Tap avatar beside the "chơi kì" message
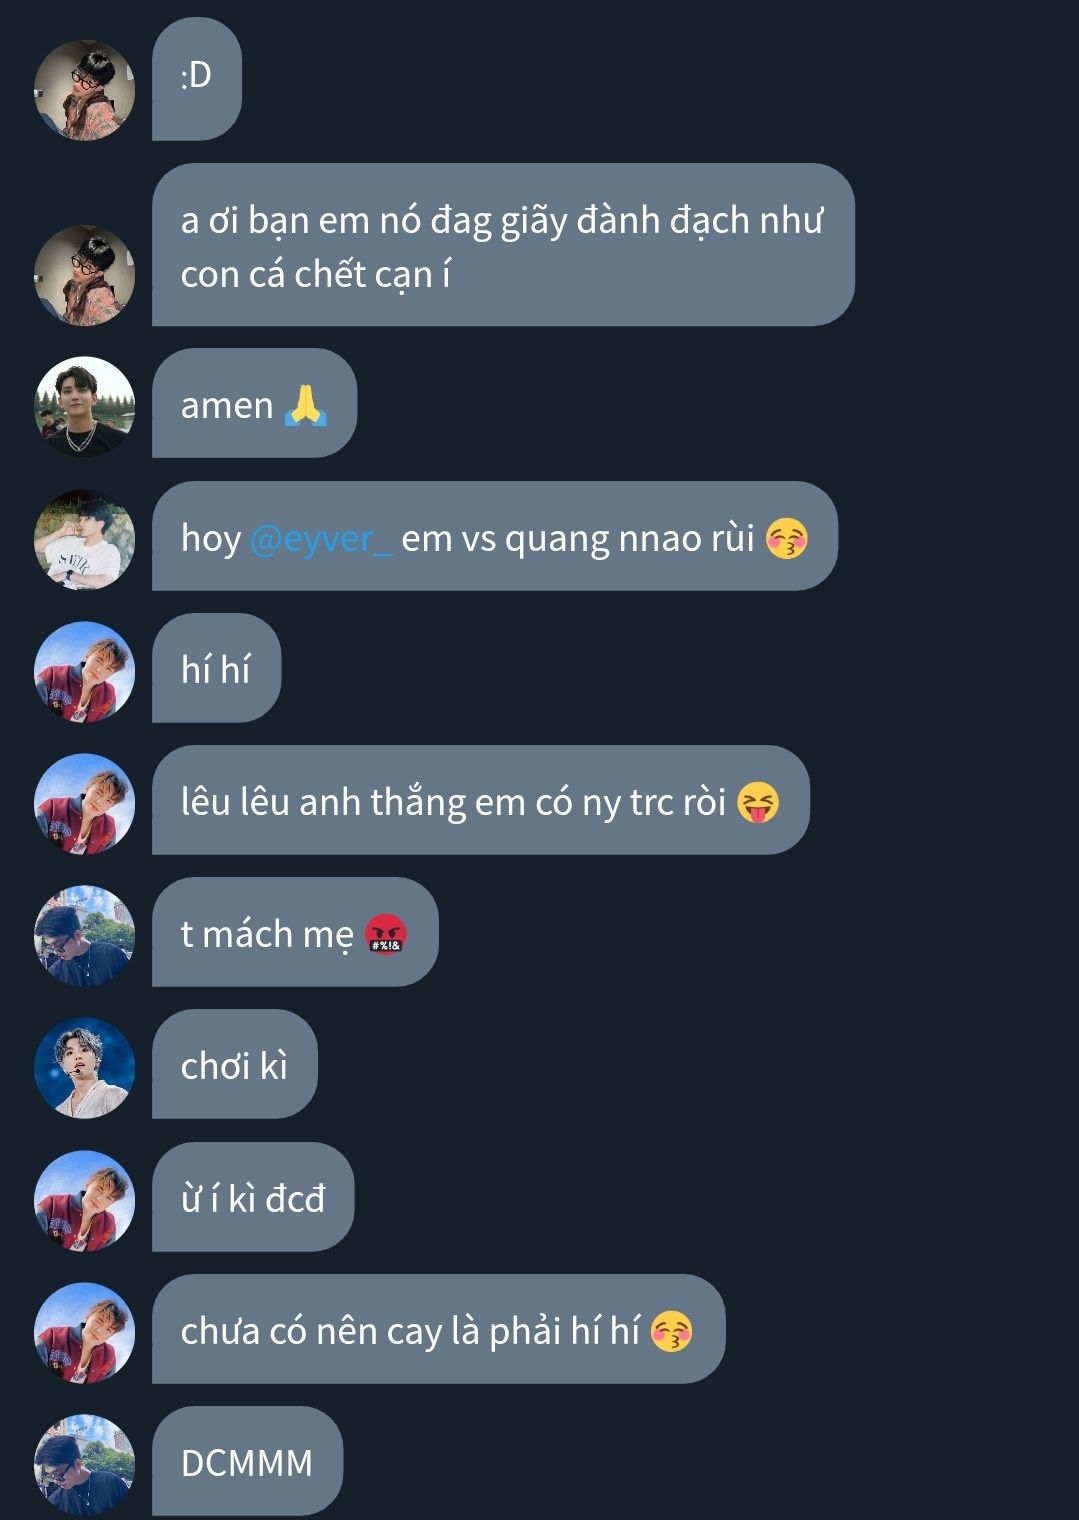Viewport: 1079px width, 1520px height. coord(84,1067)
